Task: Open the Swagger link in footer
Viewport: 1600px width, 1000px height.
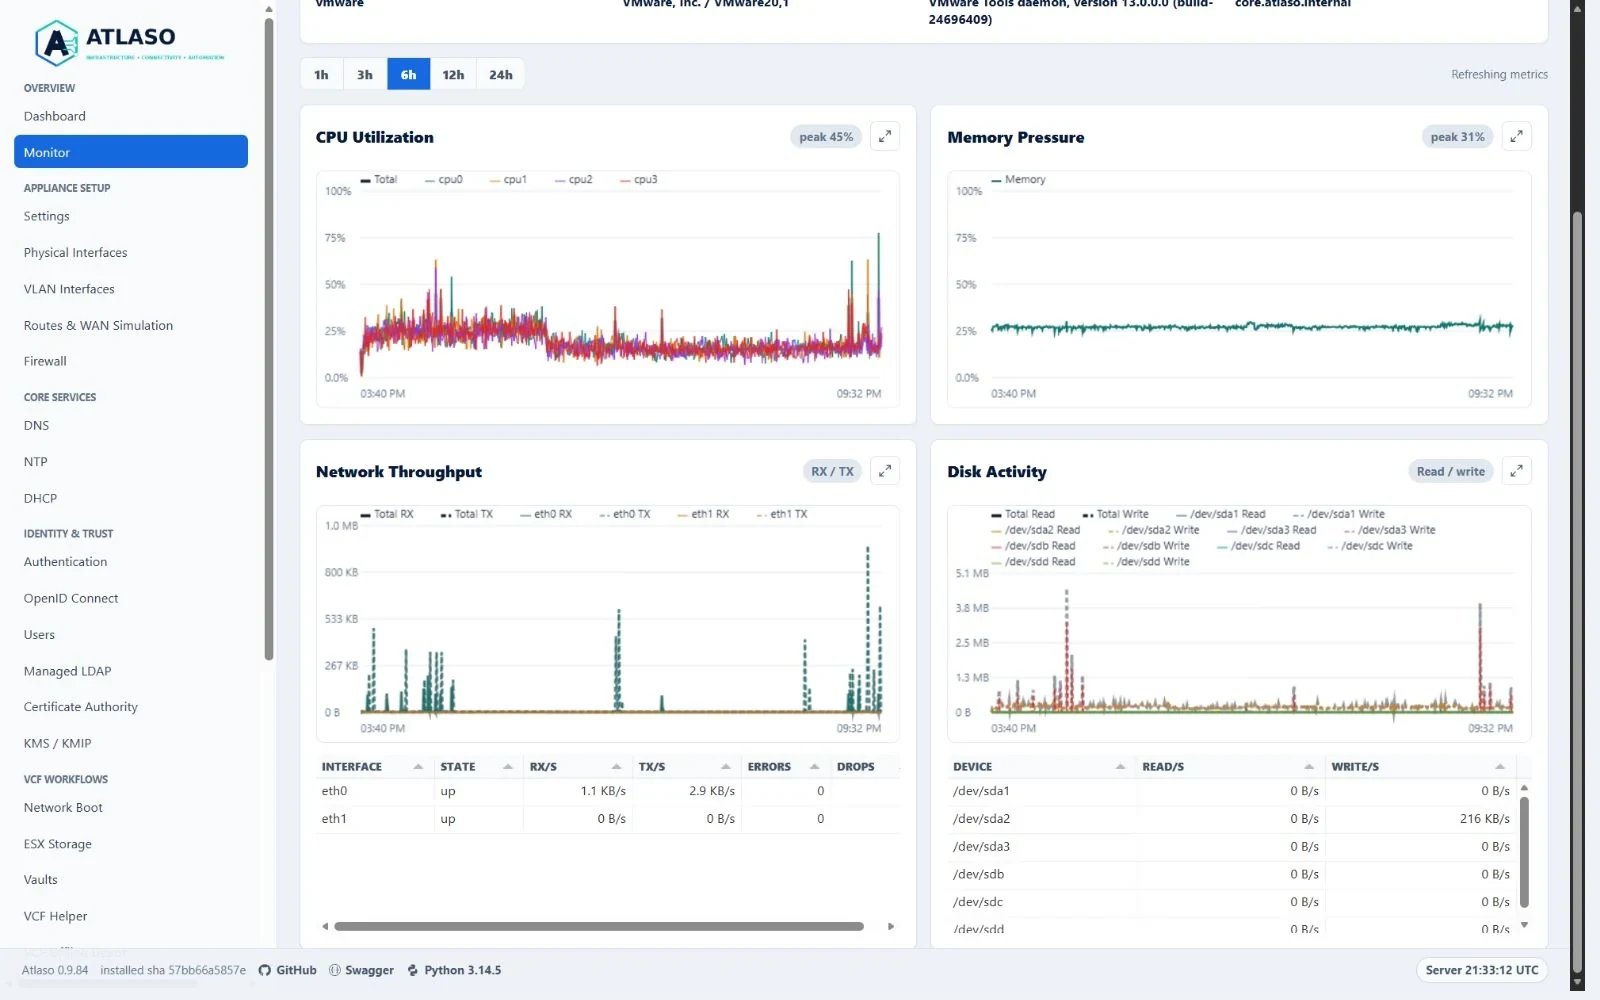Action: [361, 970]
